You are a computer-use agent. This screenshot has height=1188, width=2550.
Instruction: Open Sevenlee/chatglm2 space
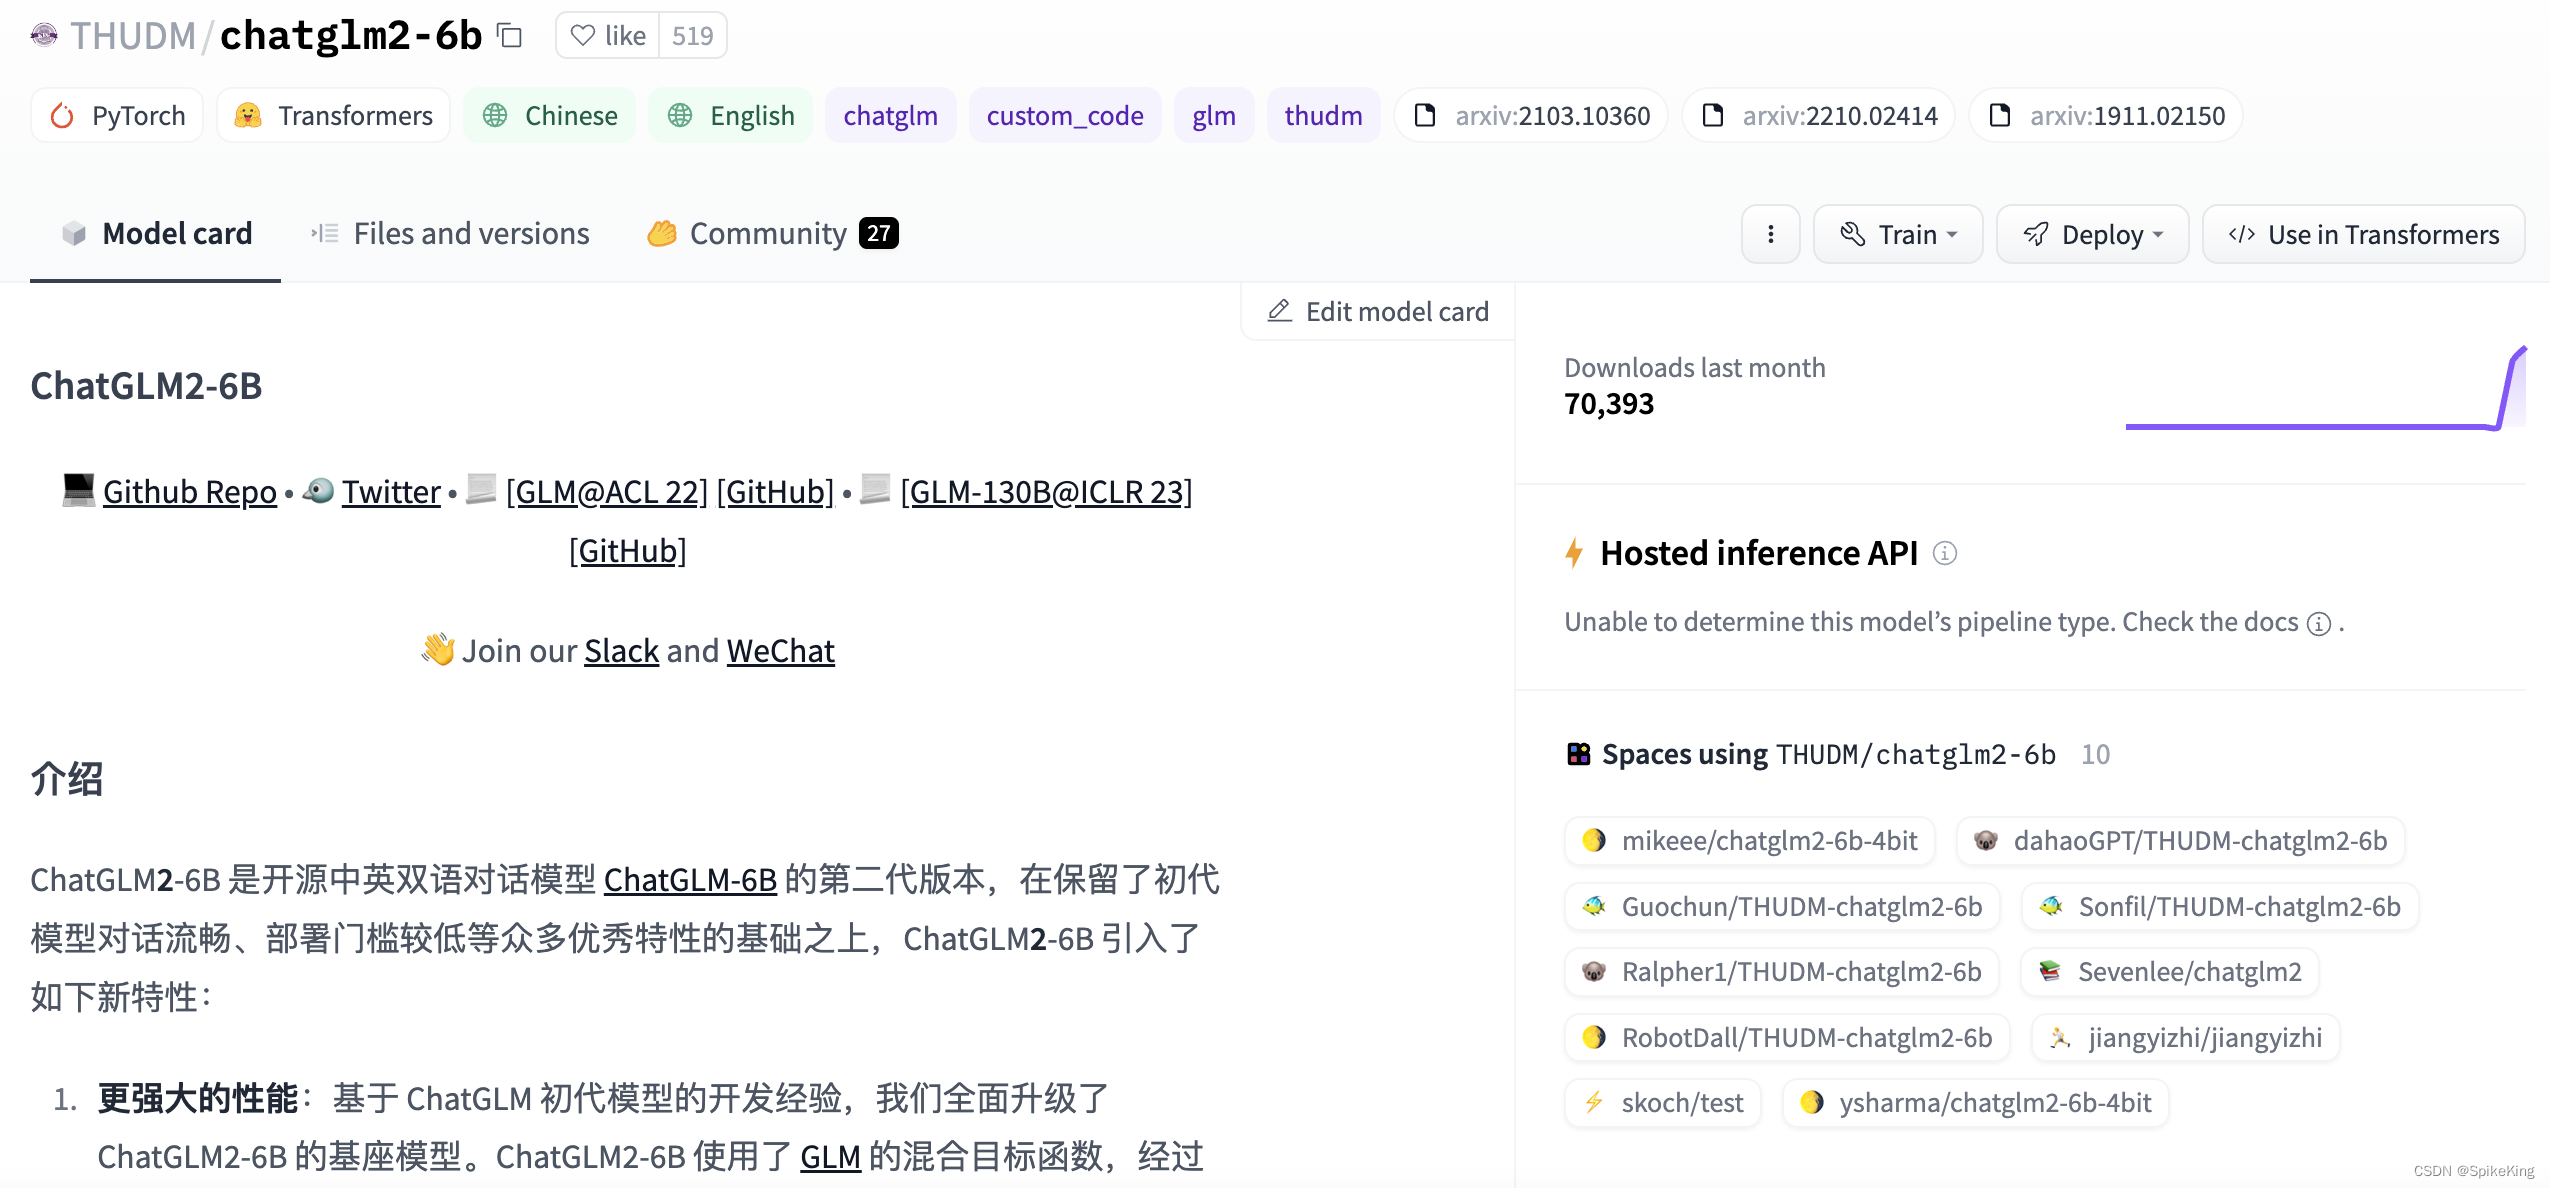point(2169,972)
